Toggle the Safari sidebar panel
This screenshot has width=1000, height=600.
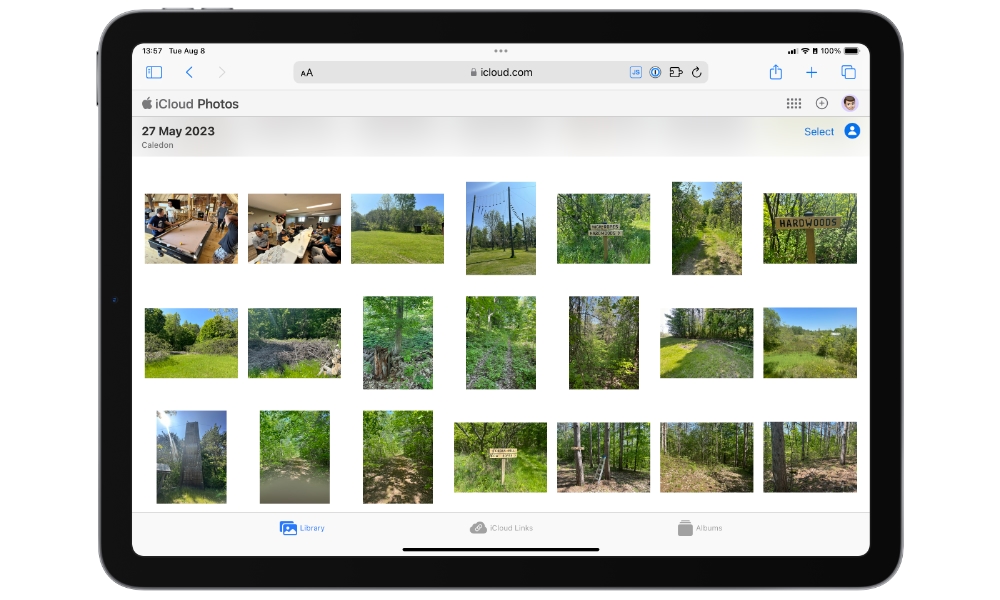154,72
